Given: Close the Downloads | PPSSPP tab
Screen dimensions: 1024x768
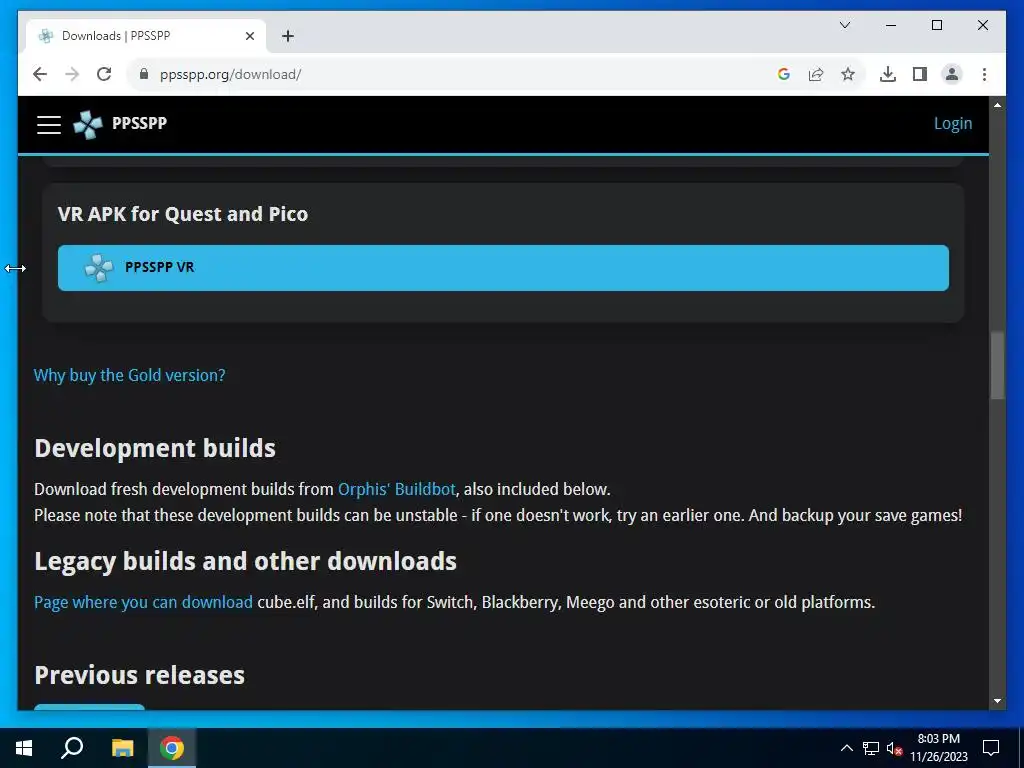Looking at the screenshot, I should pyautogui.click(x=249, y=36).
